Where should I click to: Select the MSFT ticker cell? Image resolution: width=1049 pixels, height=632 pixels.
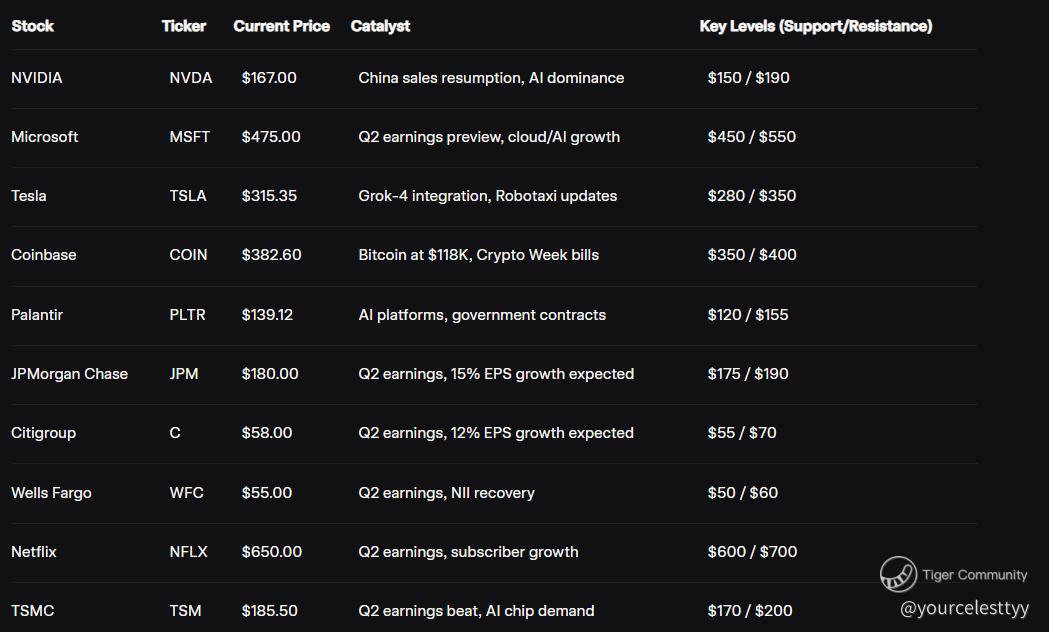click(x=190, y=137)
